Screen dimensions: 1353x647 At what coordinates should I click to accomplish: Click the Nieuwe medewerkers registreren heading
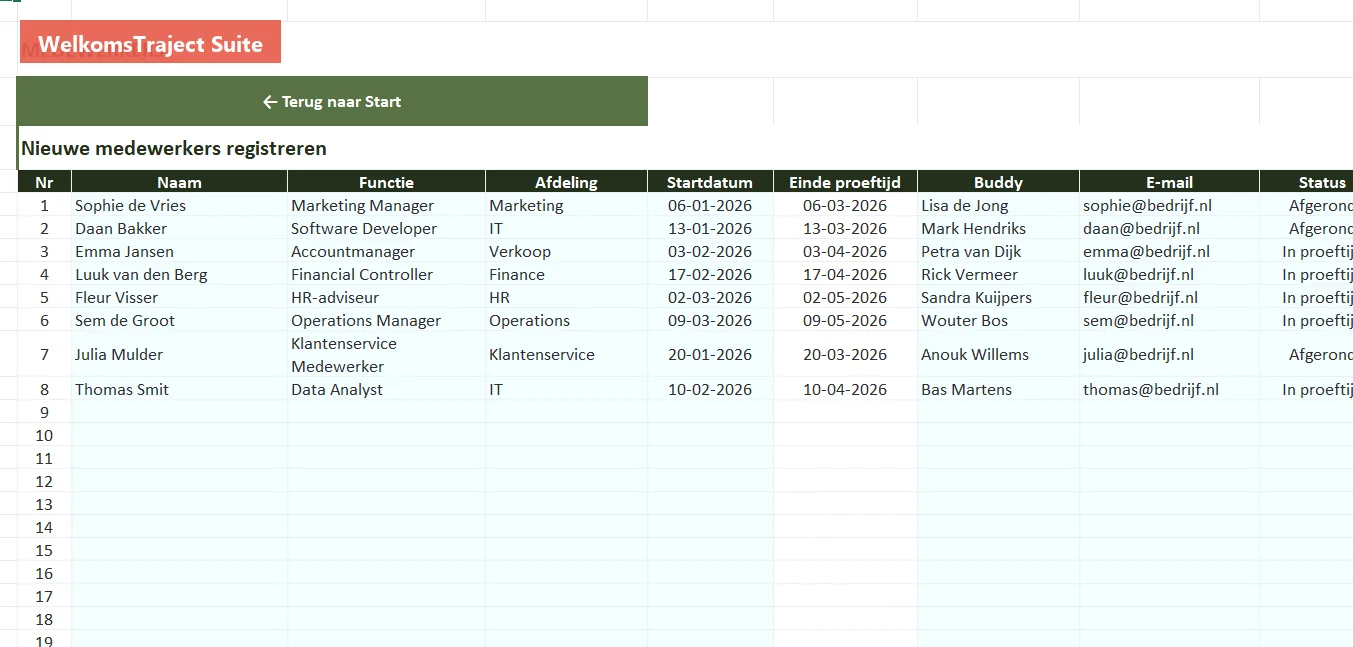coord(174,149)
